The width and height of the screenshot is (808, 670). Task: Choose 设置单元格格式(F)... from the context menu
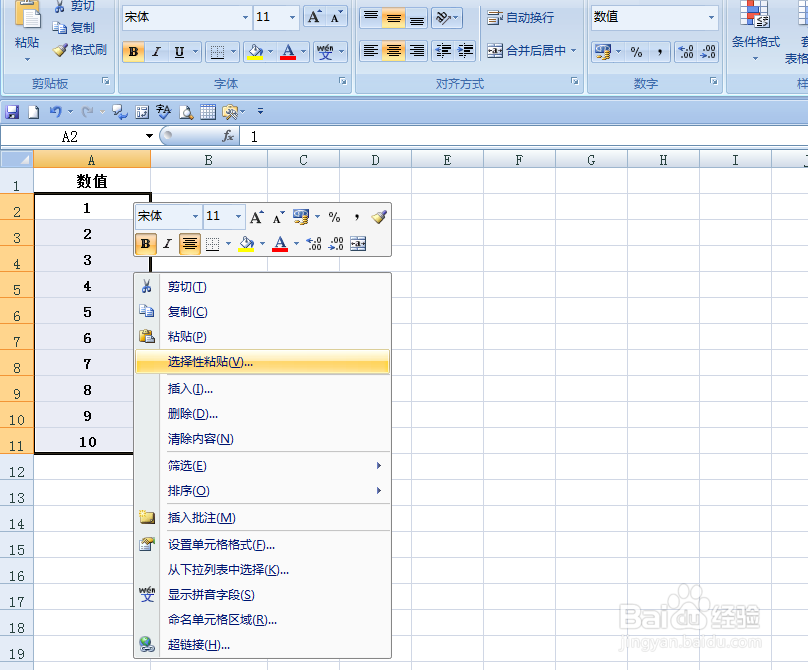pyautogui.click(x=262, y=544)
